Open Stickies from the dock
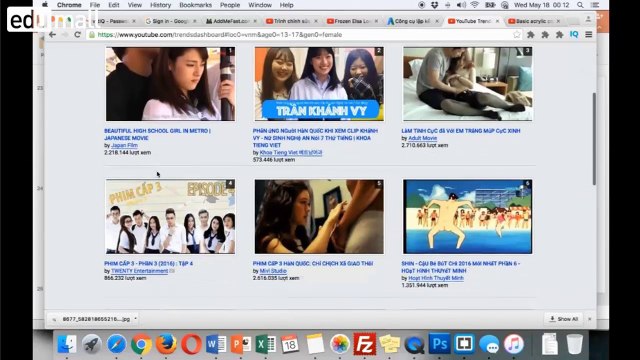The image size is (640, 360). click(389, 344)
